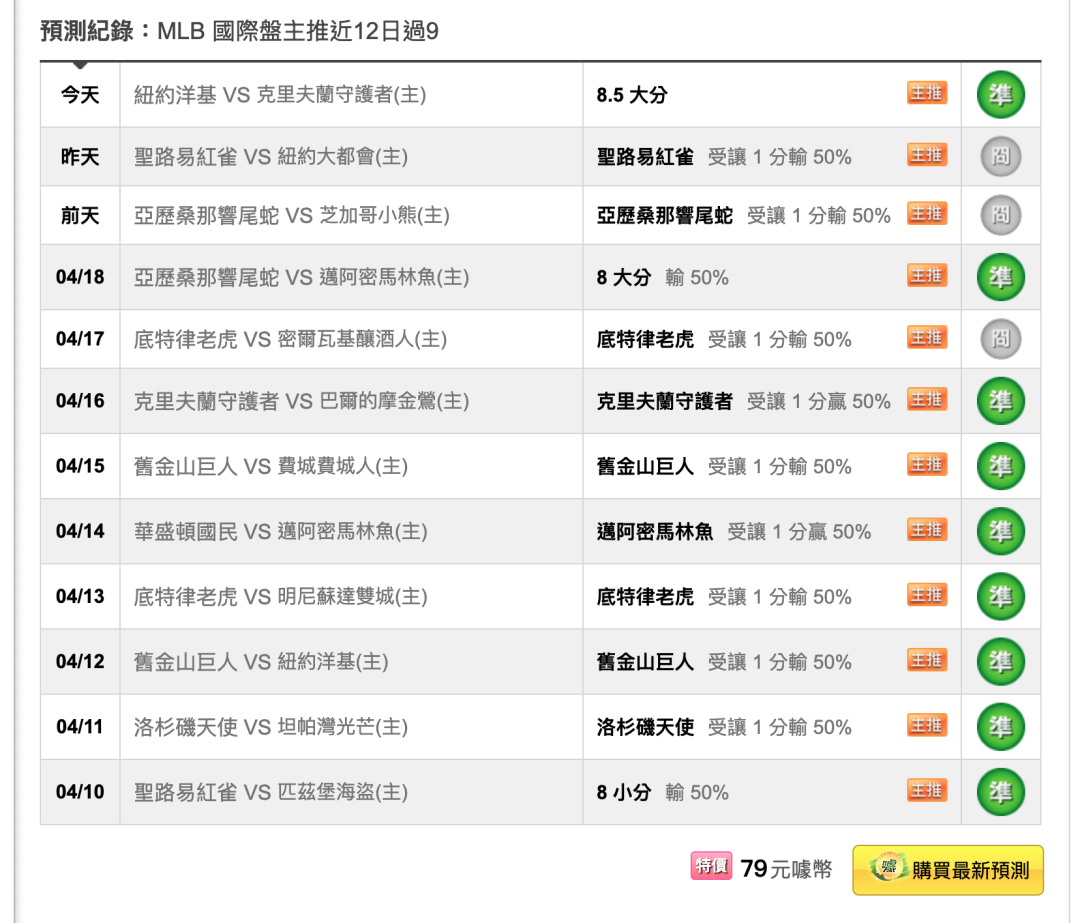This screenshot has height=923, width=1080.
Task: Click the 邁阿密馬林魚 受讓 1 分贏 50% prediction
Action: coord(734,531)
